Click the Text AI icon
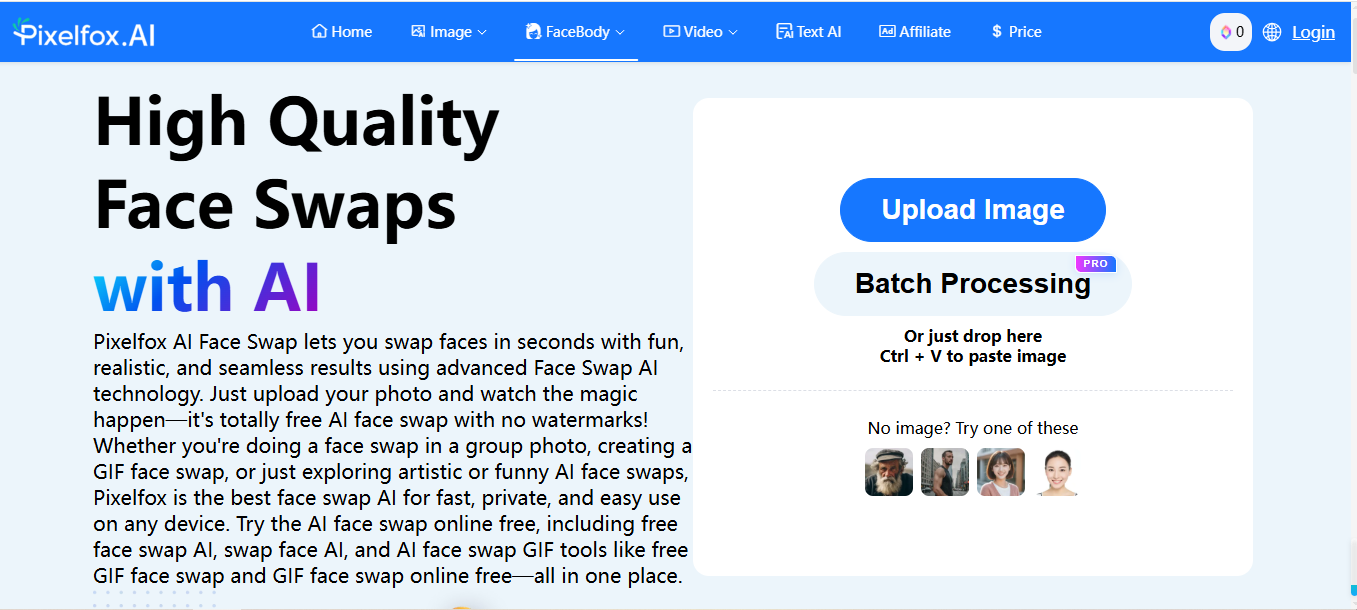 [784, 32]
